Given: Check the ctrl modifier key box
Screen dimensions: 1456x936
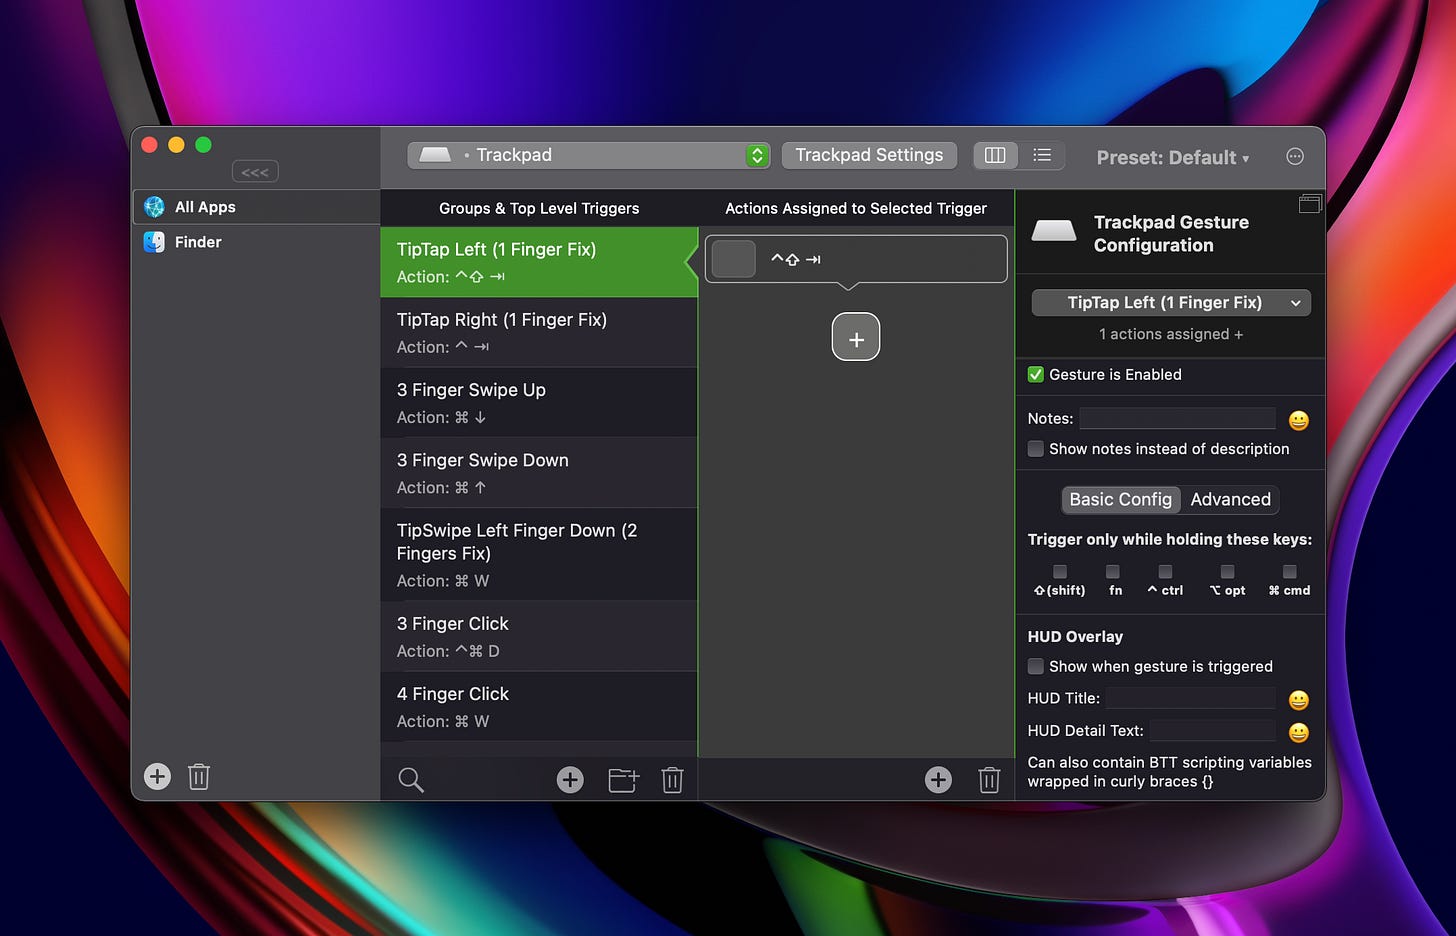Looking at the screenshot, I should (1165, 572).
